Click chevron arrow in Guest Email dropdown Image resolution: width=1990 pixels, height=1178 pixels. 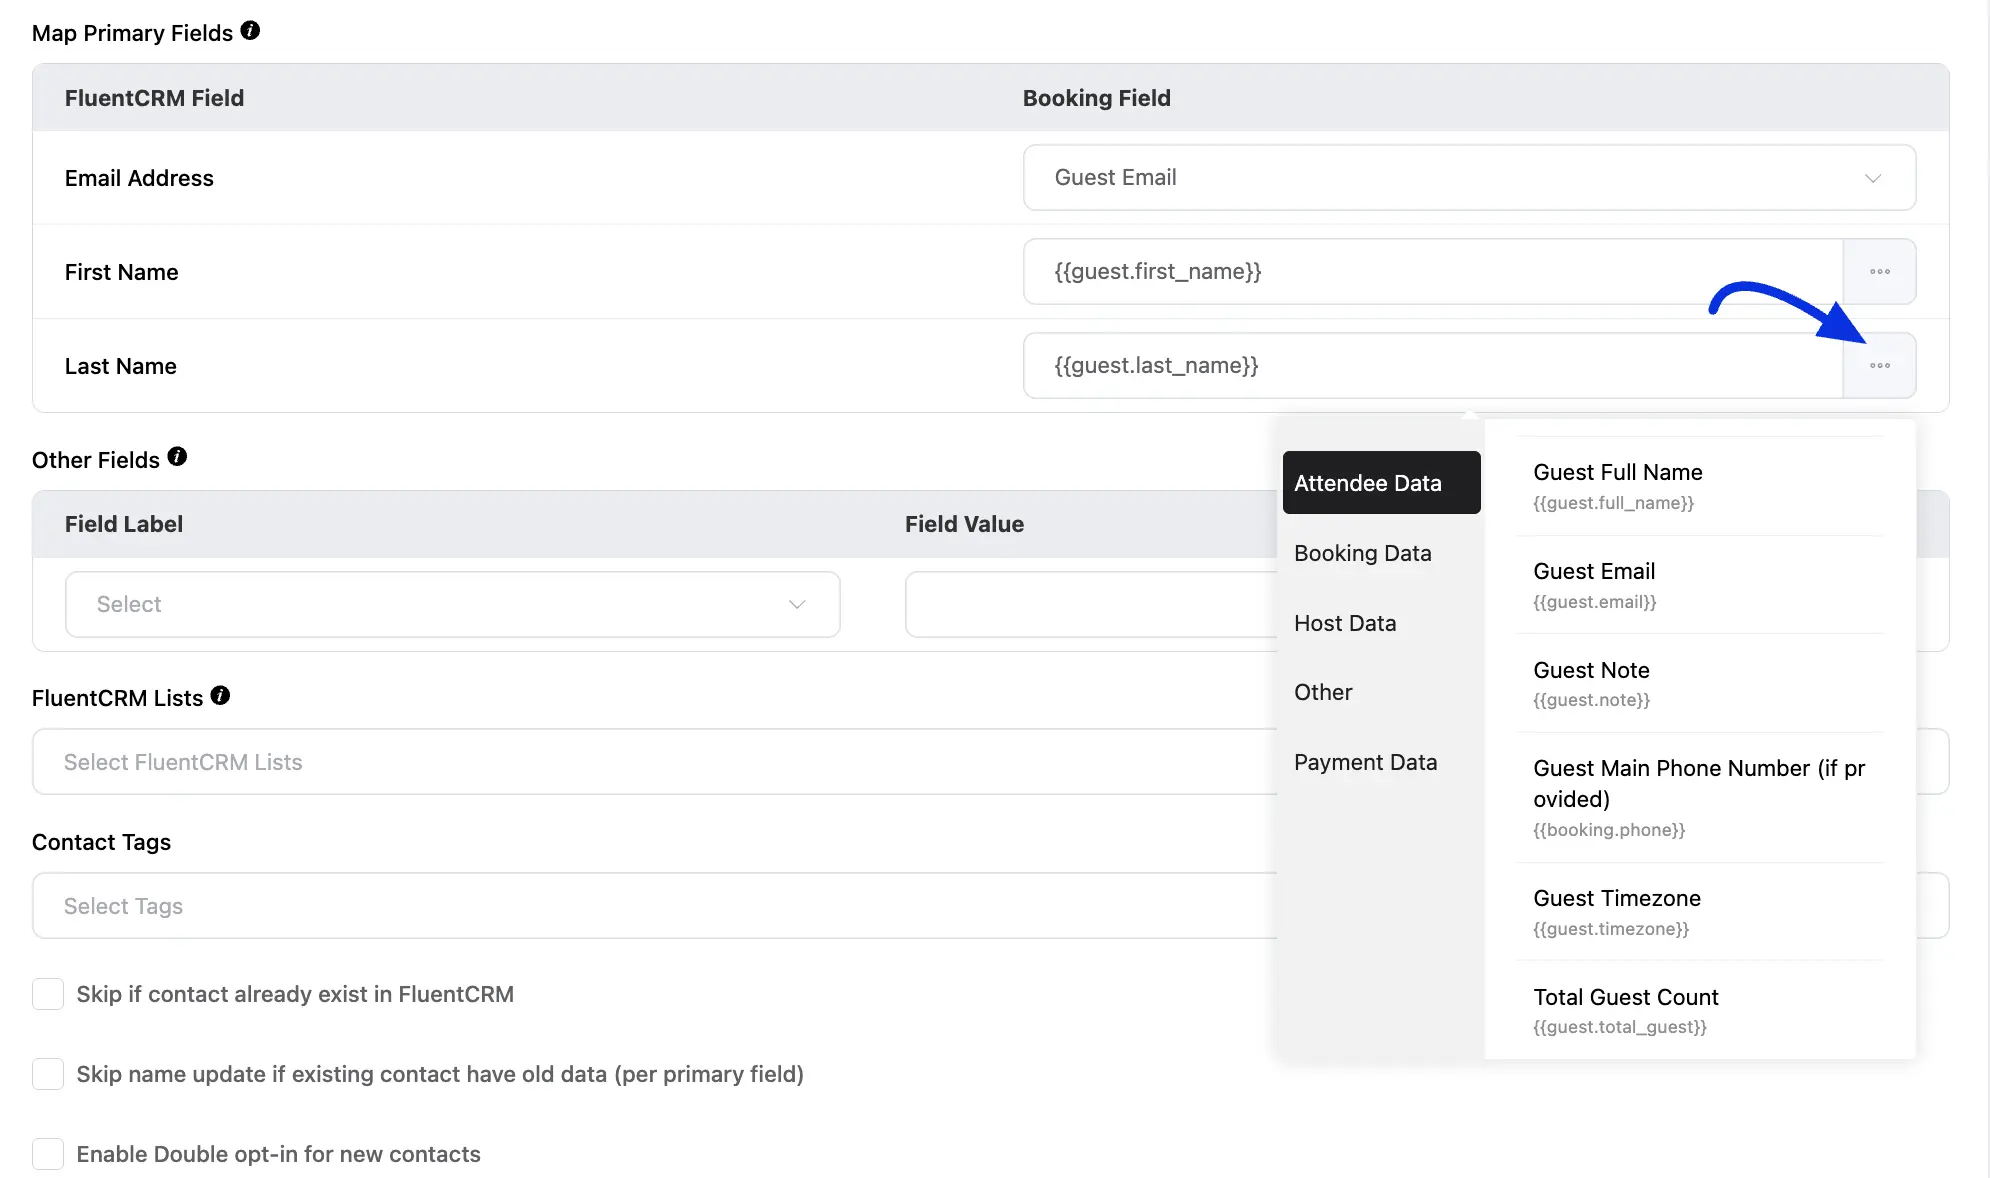pos(1872,178)
